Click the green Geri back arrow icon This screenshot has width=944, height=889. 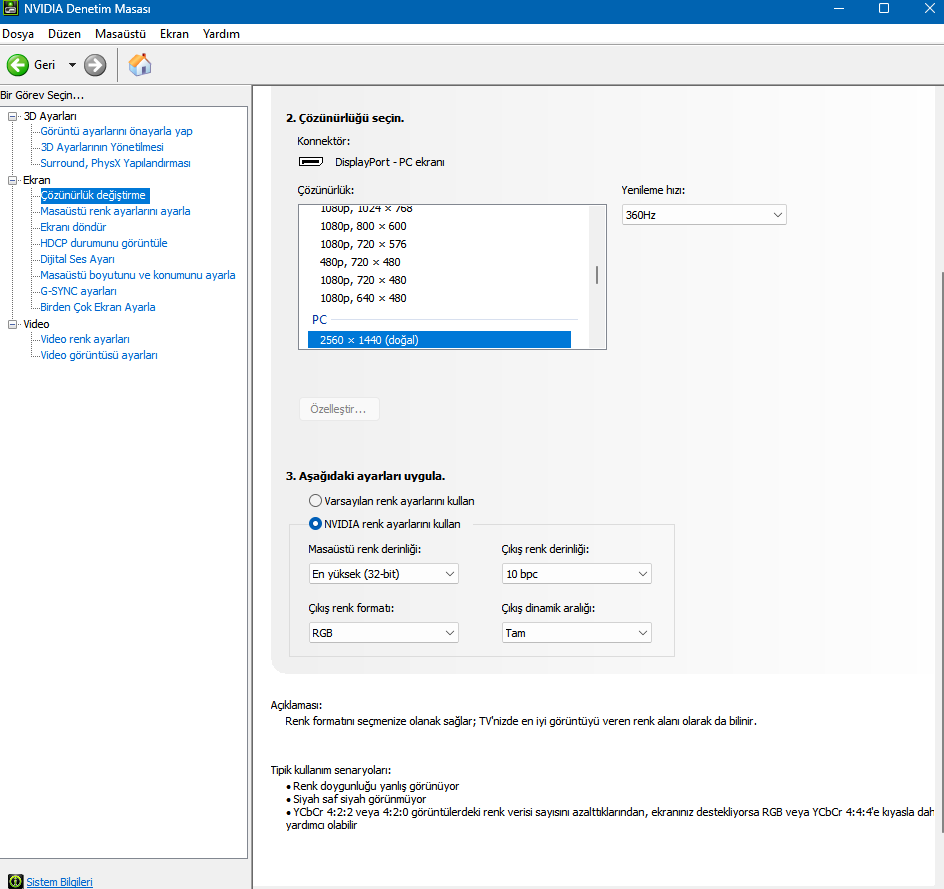[x=17, y=65]
